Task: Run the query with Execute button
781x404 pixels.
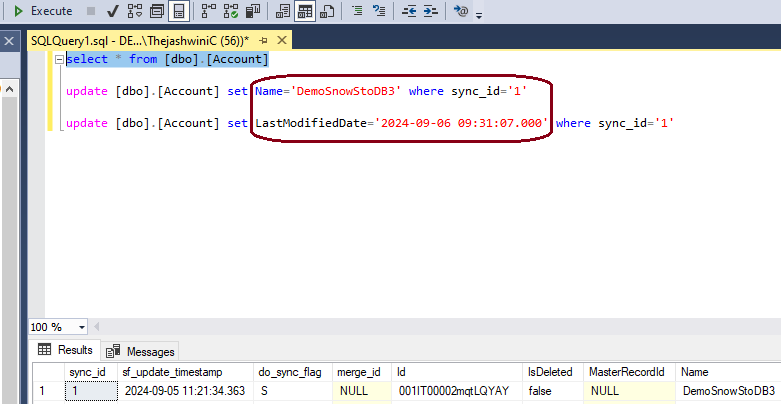Action: tap(42, 11)
